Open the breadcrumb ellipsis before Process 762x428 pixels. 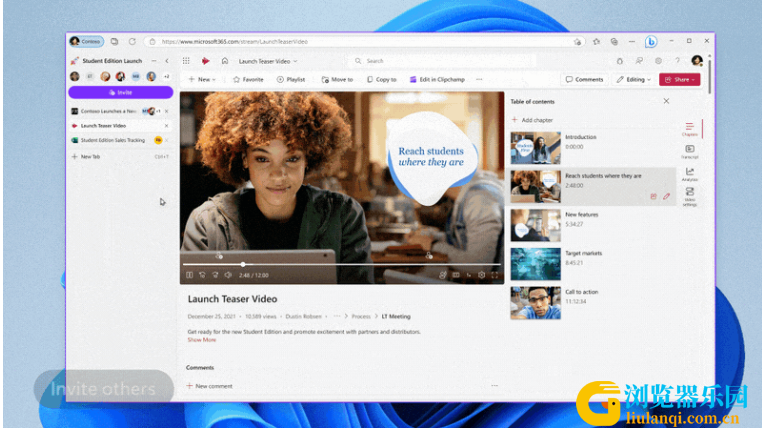click(x=337, y=316)
